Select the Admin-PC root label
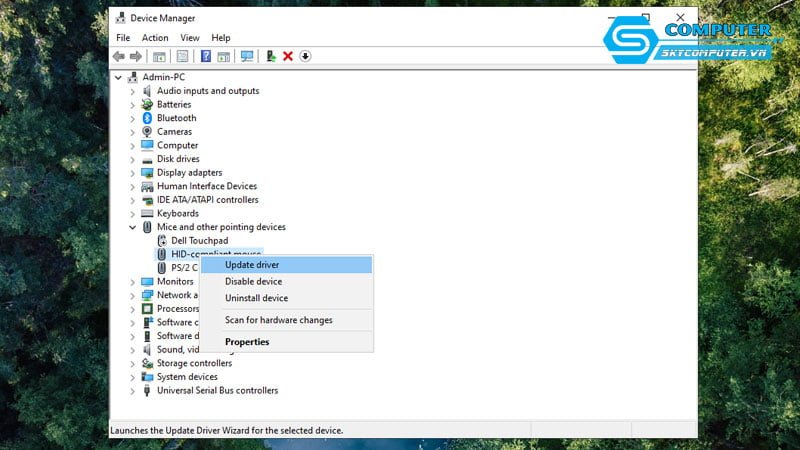 pyautogui.click(x=163, y=77)
